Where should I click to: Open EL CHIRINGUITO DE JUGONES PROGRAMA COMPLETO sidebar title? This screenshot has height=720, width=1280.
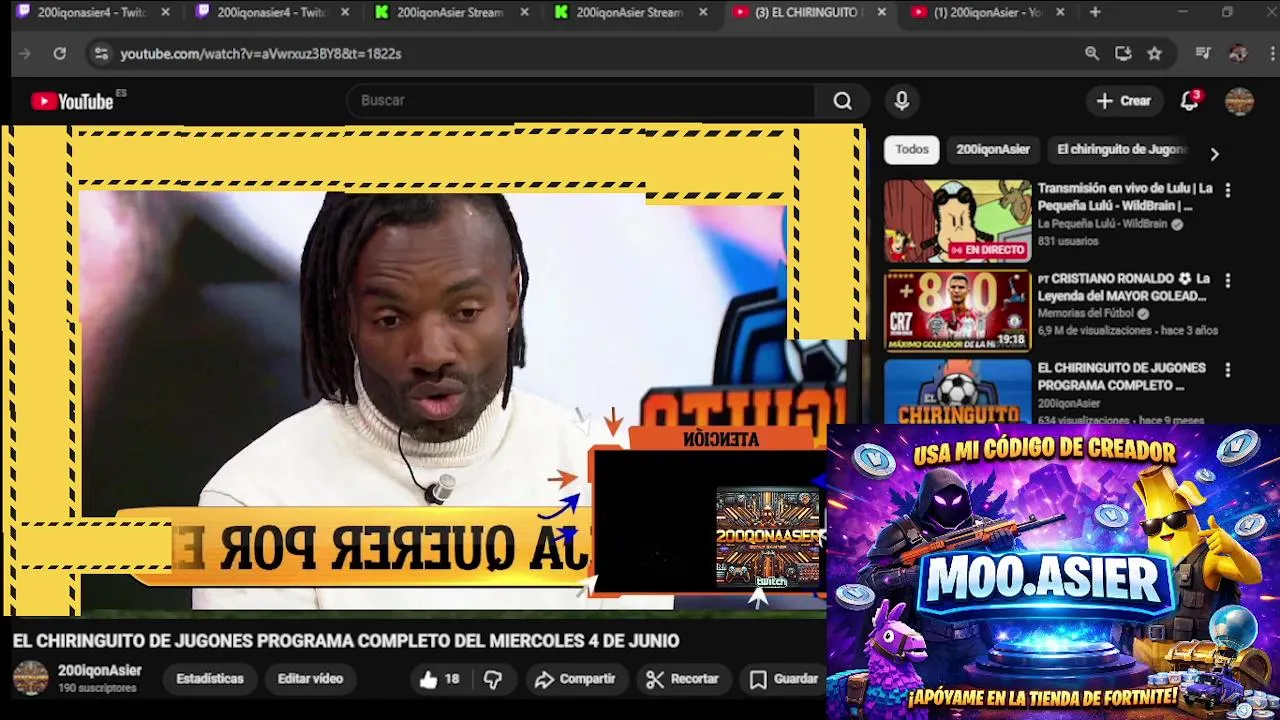pos(1121,377)
